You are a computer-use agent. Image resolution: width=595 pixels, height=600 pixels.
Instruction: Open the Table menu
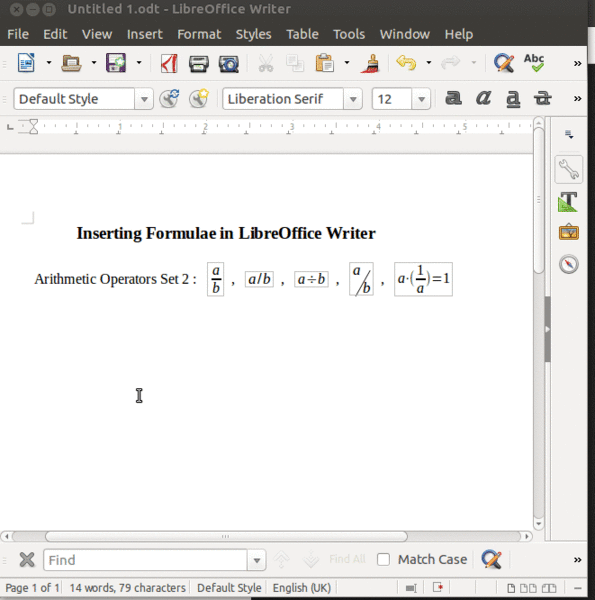(x=302, y=34)
